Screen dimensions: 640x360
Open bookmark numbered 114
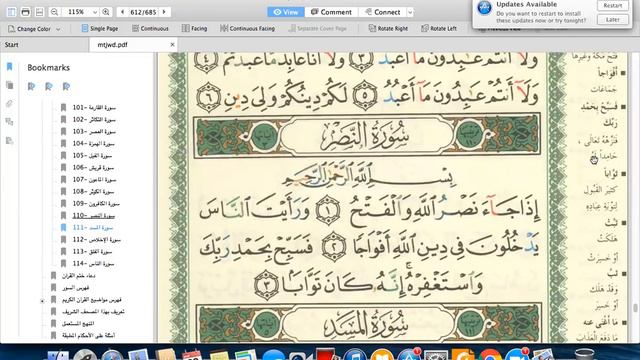tap(93, 264)
